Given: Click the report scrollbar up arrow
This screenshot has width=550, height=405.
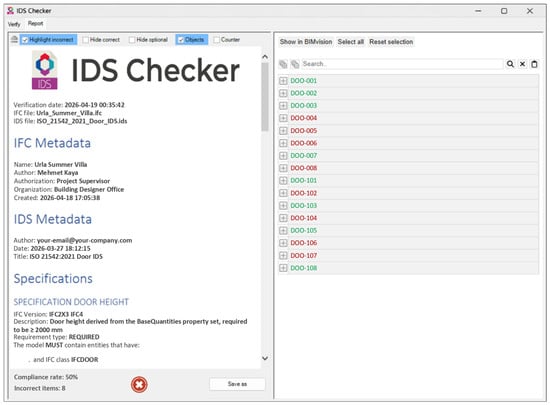Looking at the screenshot, I should click(265, 56).
